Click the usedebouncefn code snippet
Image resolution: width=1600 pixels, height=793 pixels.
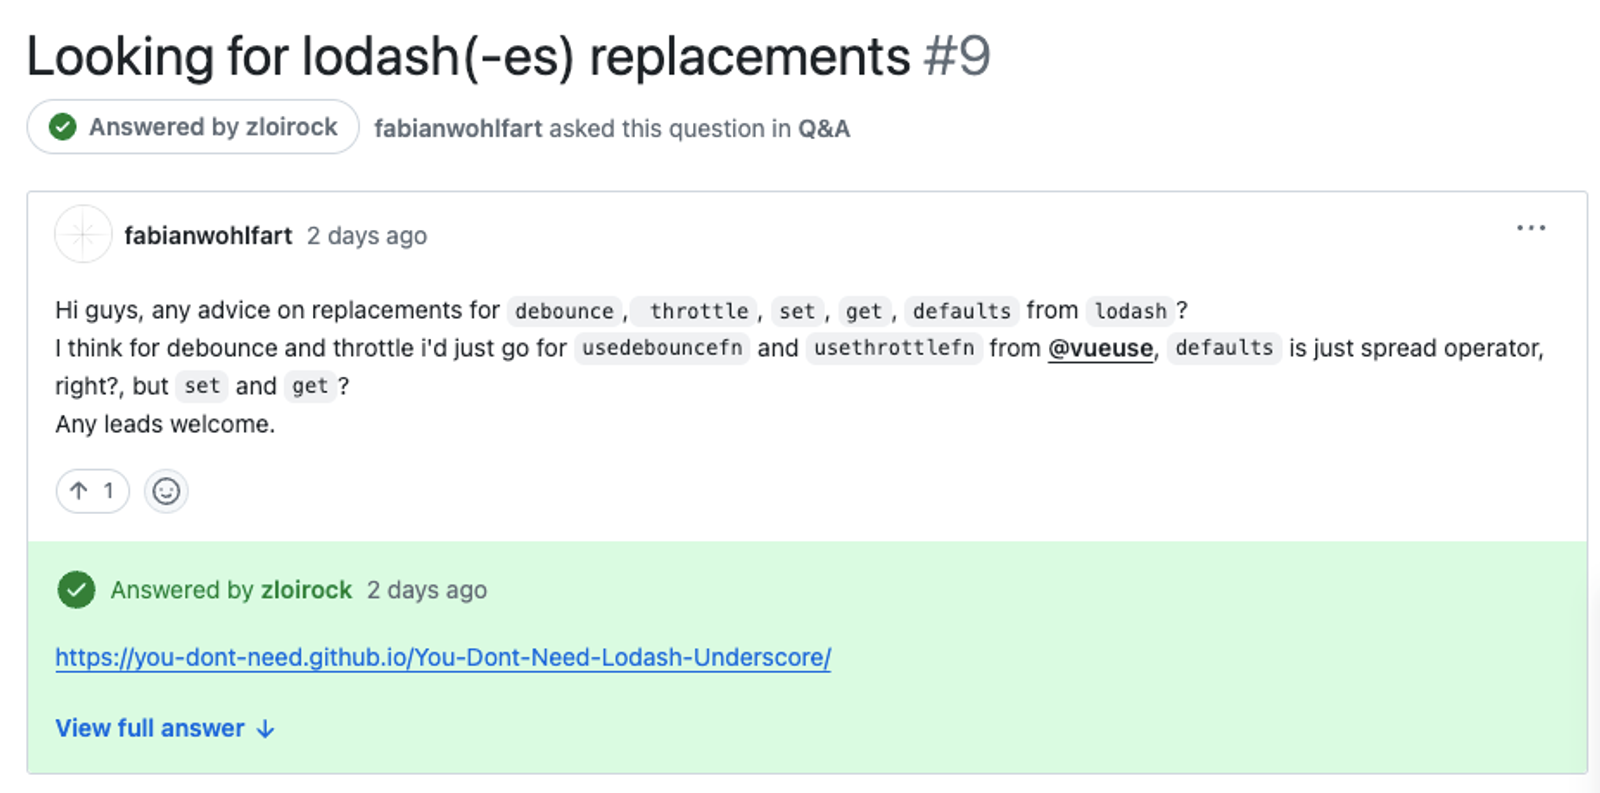pyautogui.click(x=662, y=348)
